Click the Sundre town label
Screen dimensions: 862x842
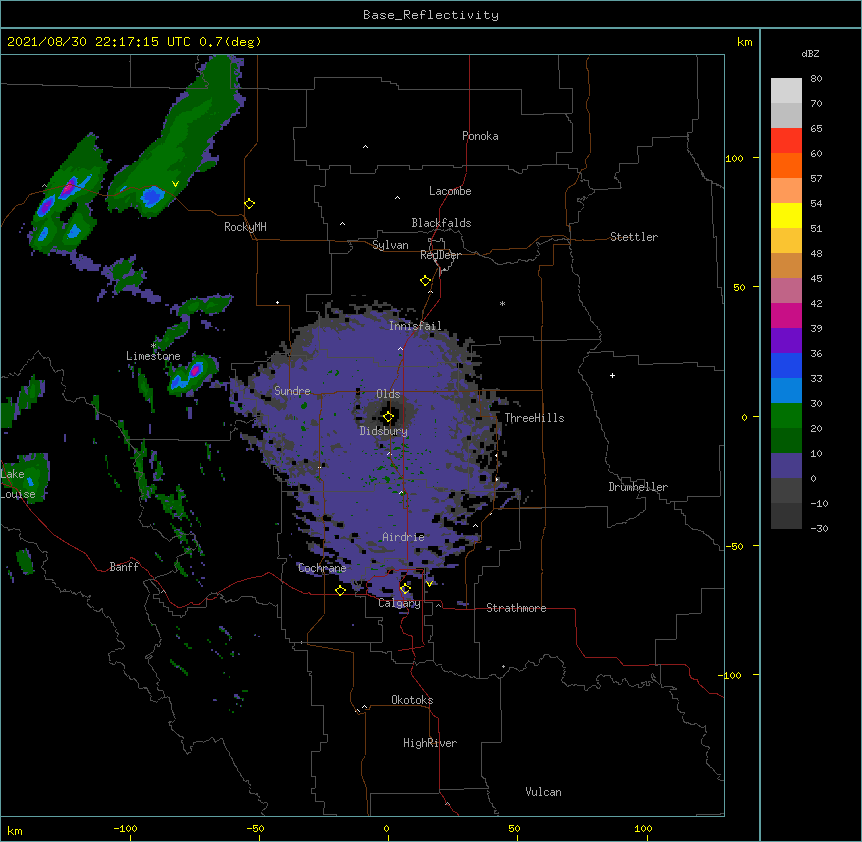(292, 391)
